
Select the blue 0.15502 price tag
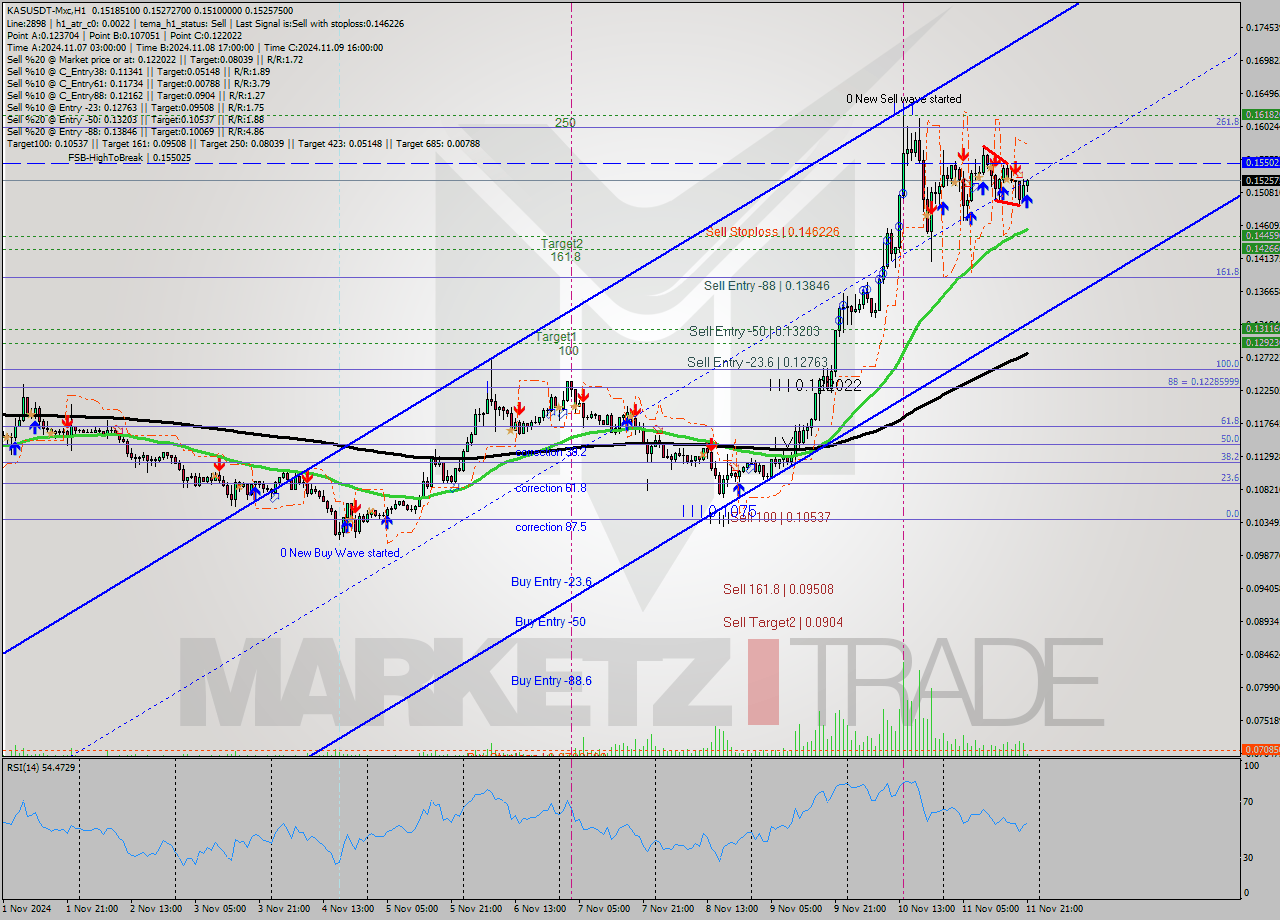click(1261, 162)
